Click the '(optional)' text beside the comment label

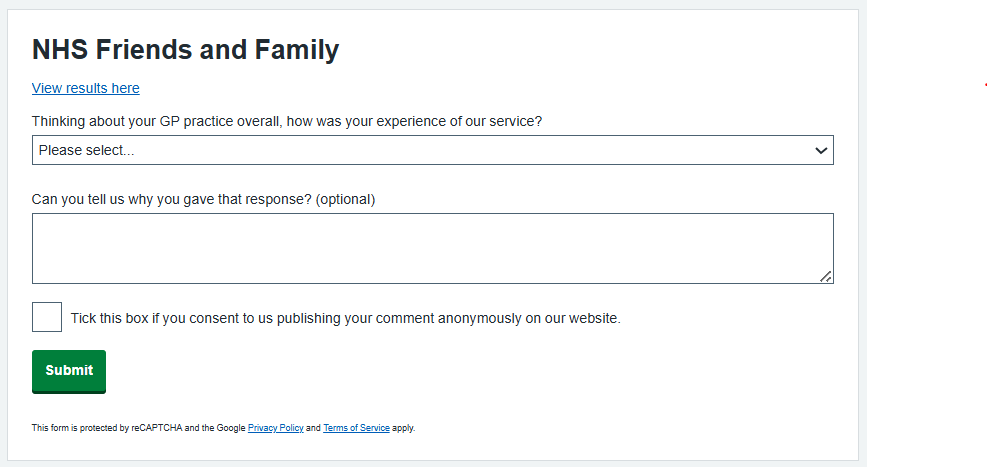tap(345, 199)
